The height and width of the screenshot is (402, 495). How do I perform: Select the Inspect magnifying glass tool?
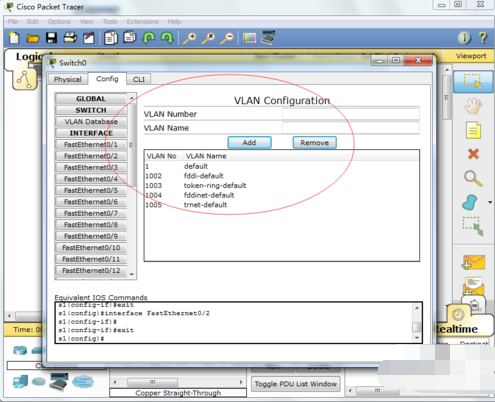click(x=473, y=178)
